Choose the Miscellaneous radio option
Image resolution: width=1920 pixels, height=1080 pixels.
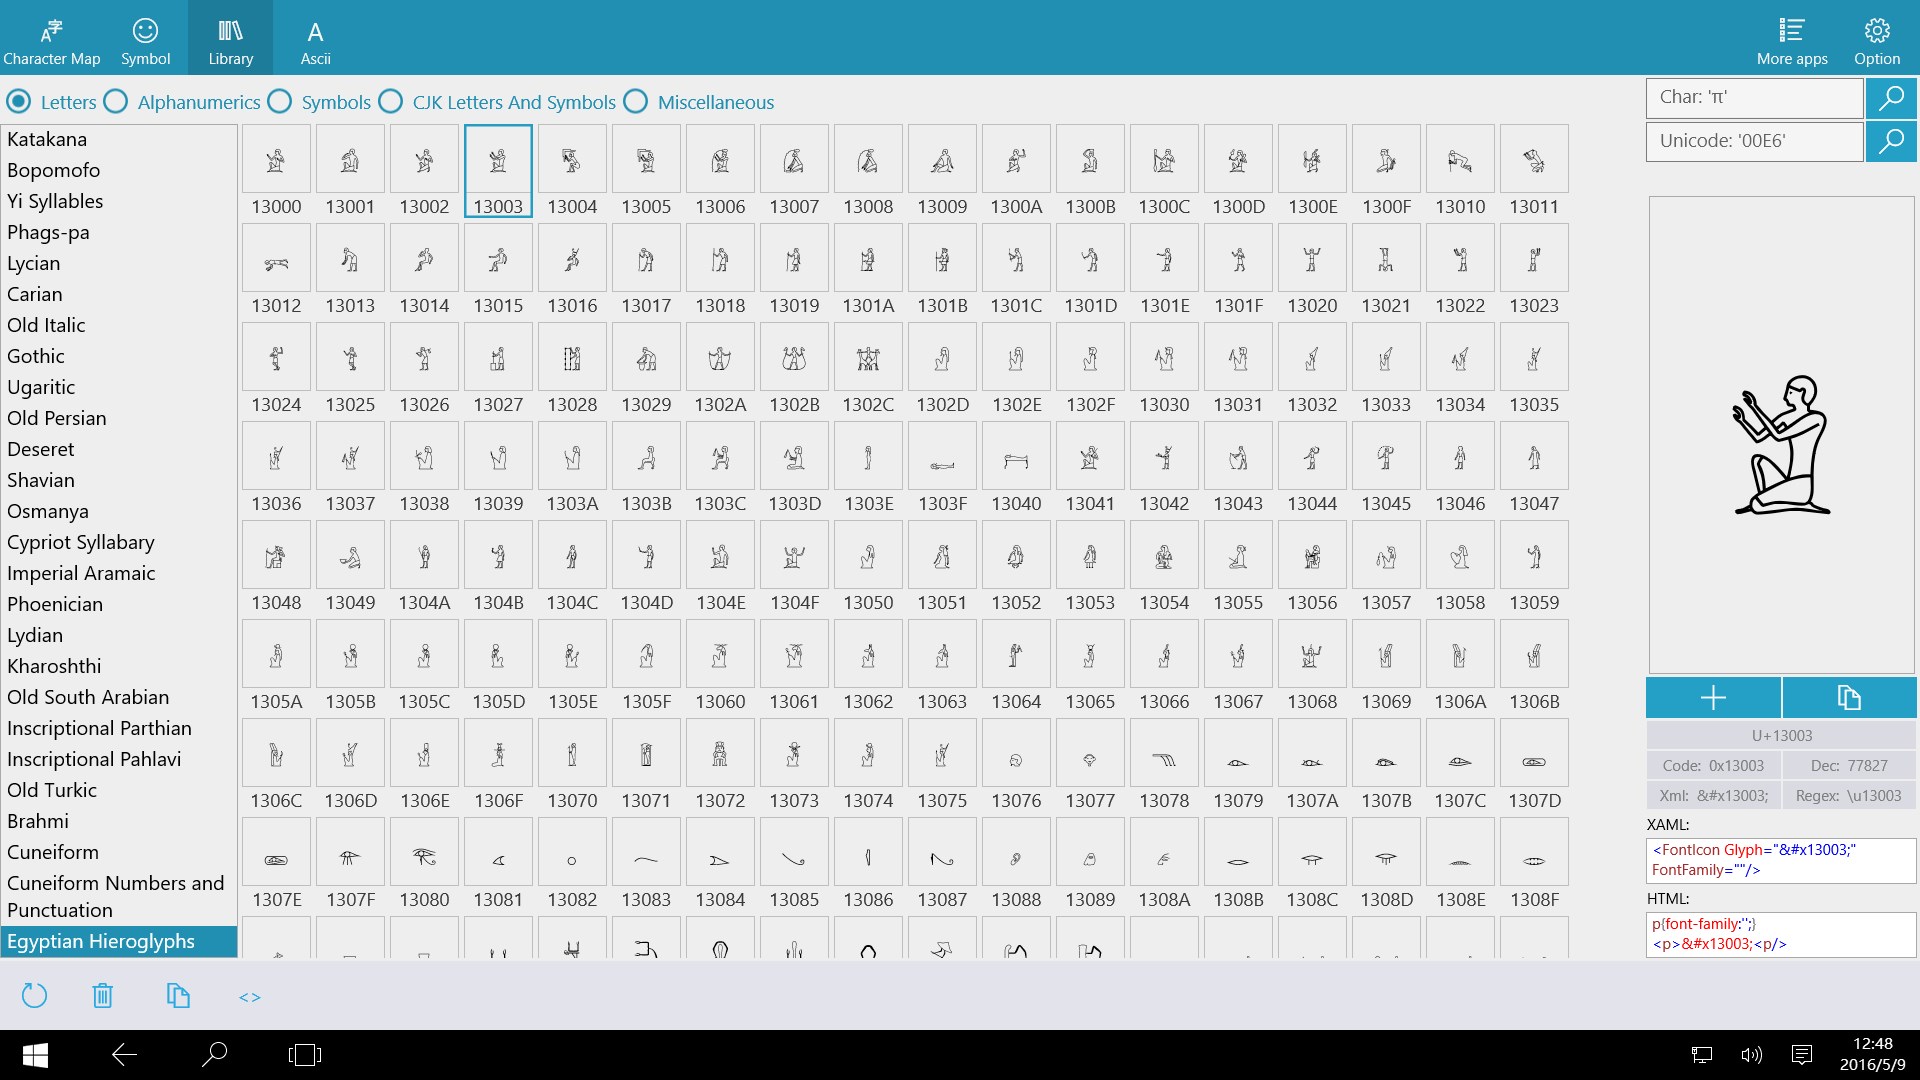pos(636,102)
